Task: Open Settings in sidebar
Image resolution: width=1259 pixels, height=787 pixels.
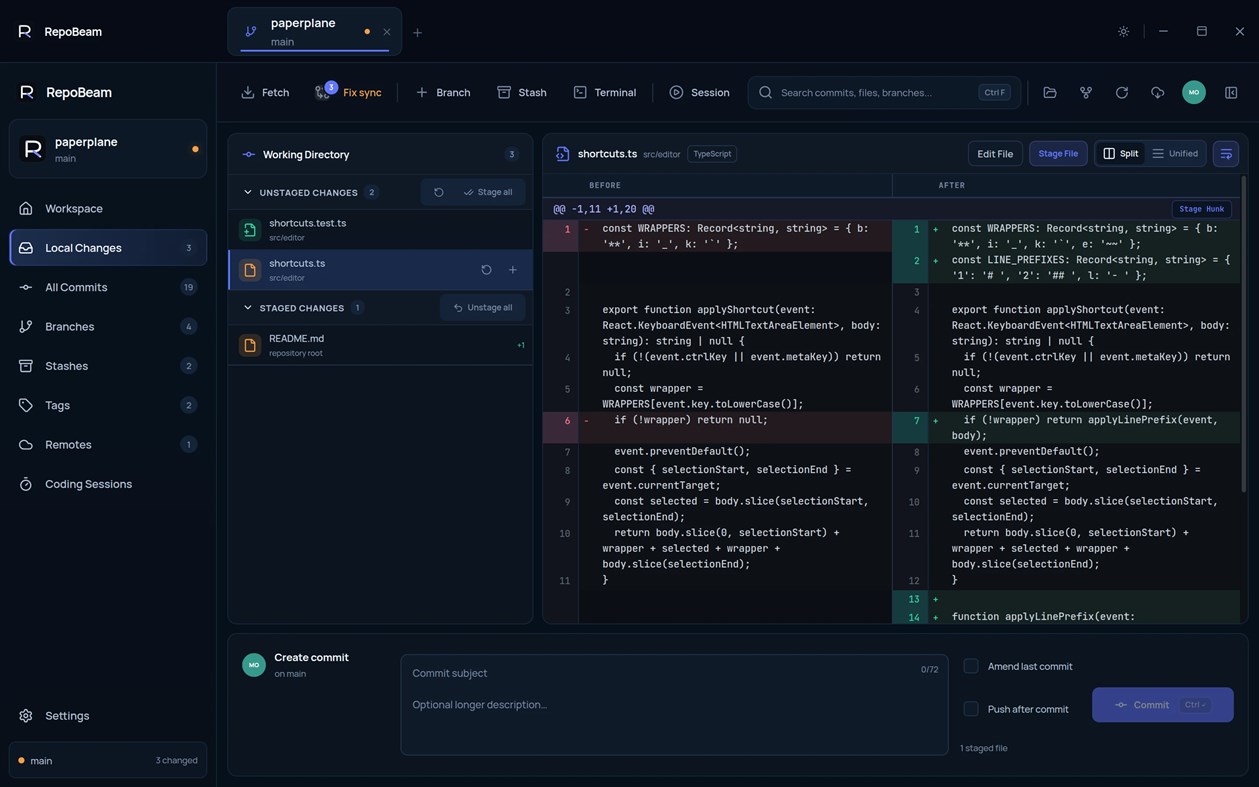Action: (108, 716)
